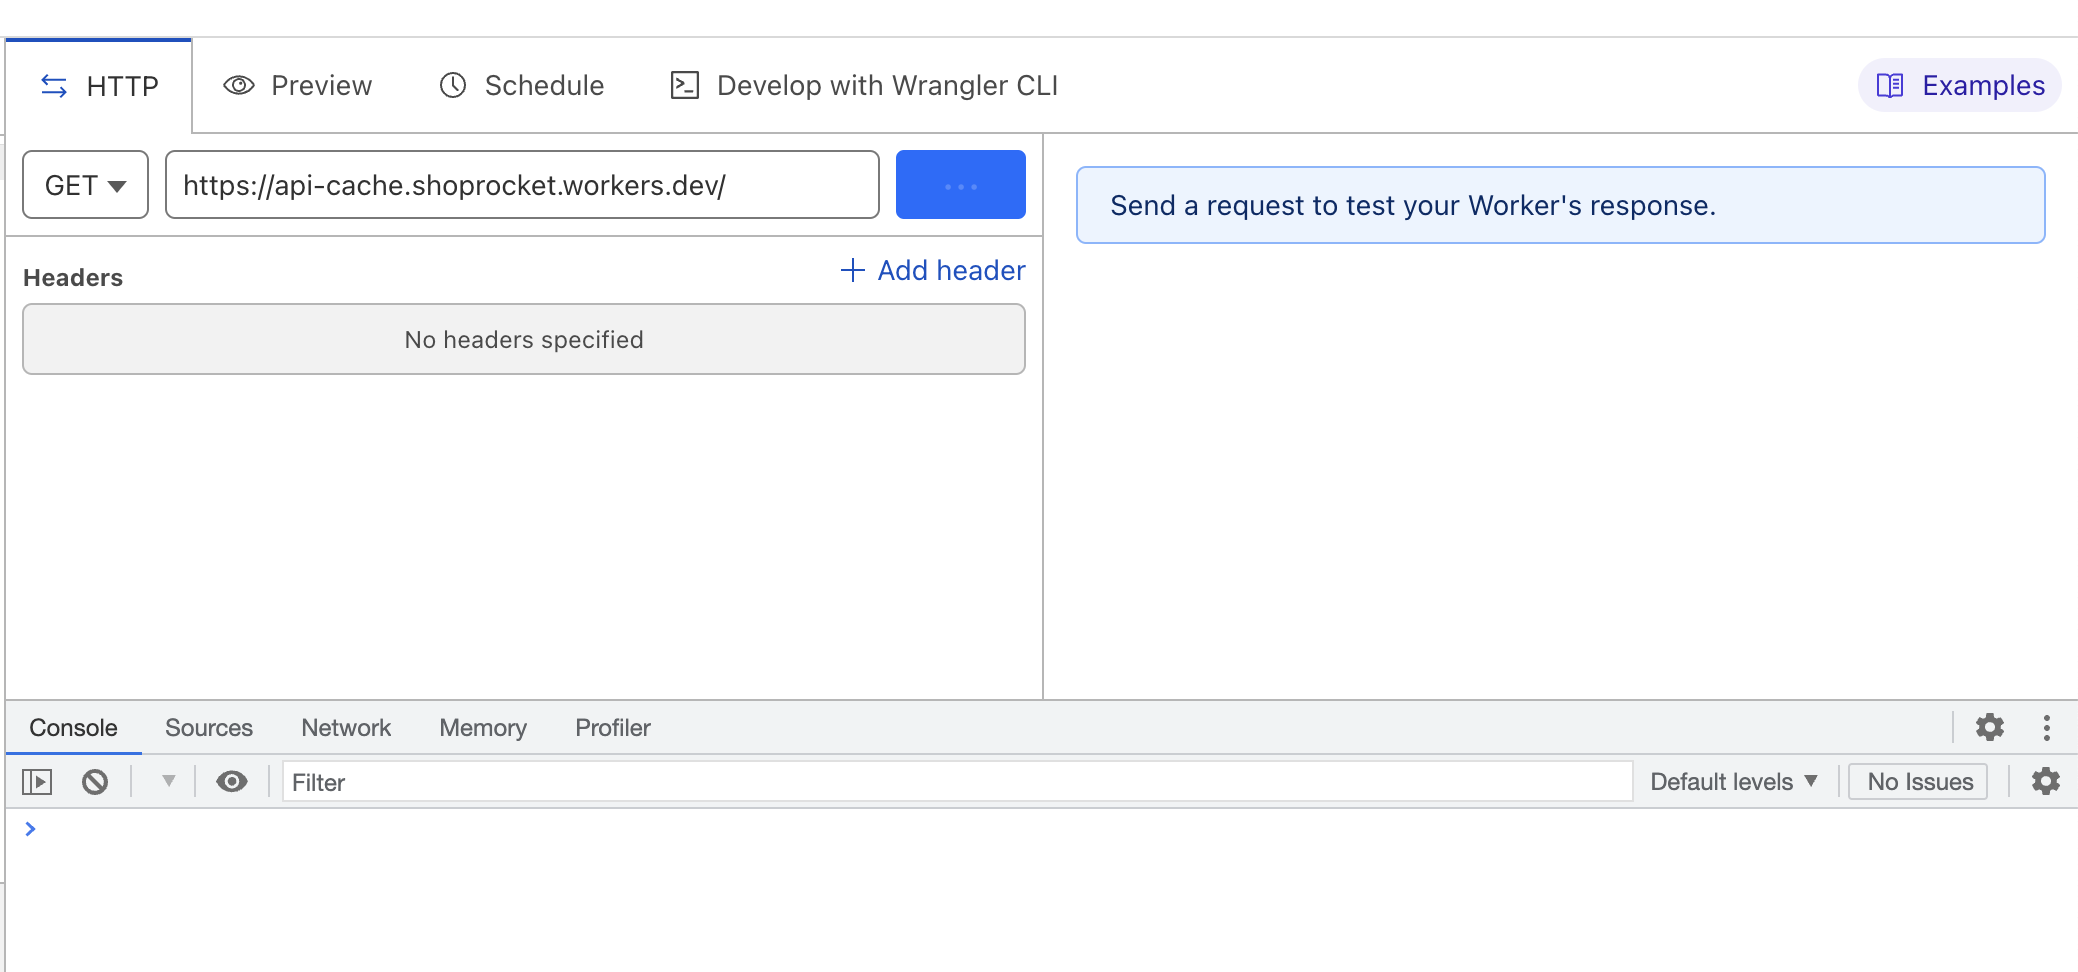2078x972 pixels.
Task: Open the DevTools settings gear near the three-dot menu
Action: (1989, 727)
